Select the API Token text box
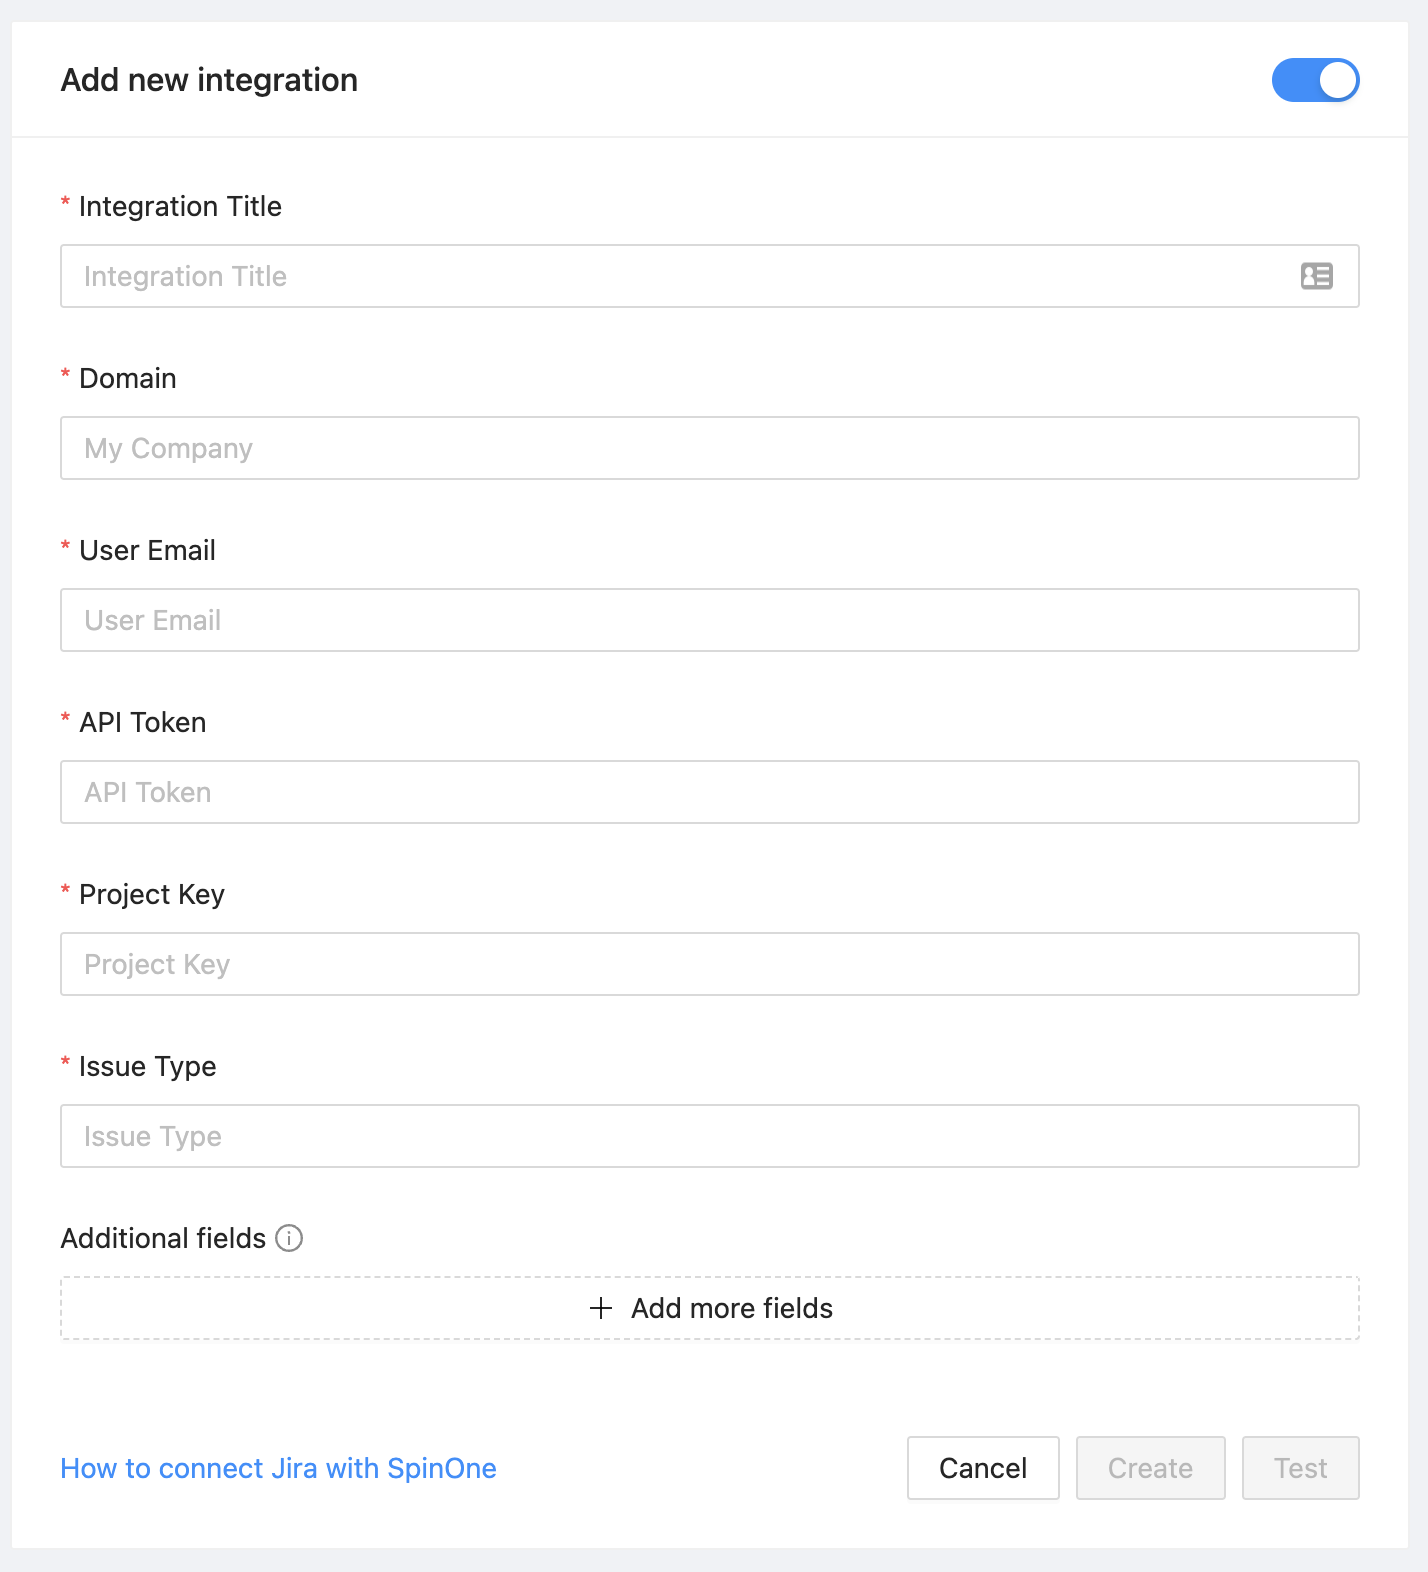1428x1572 pixels. pyautogui.click(x=709, y=792)
